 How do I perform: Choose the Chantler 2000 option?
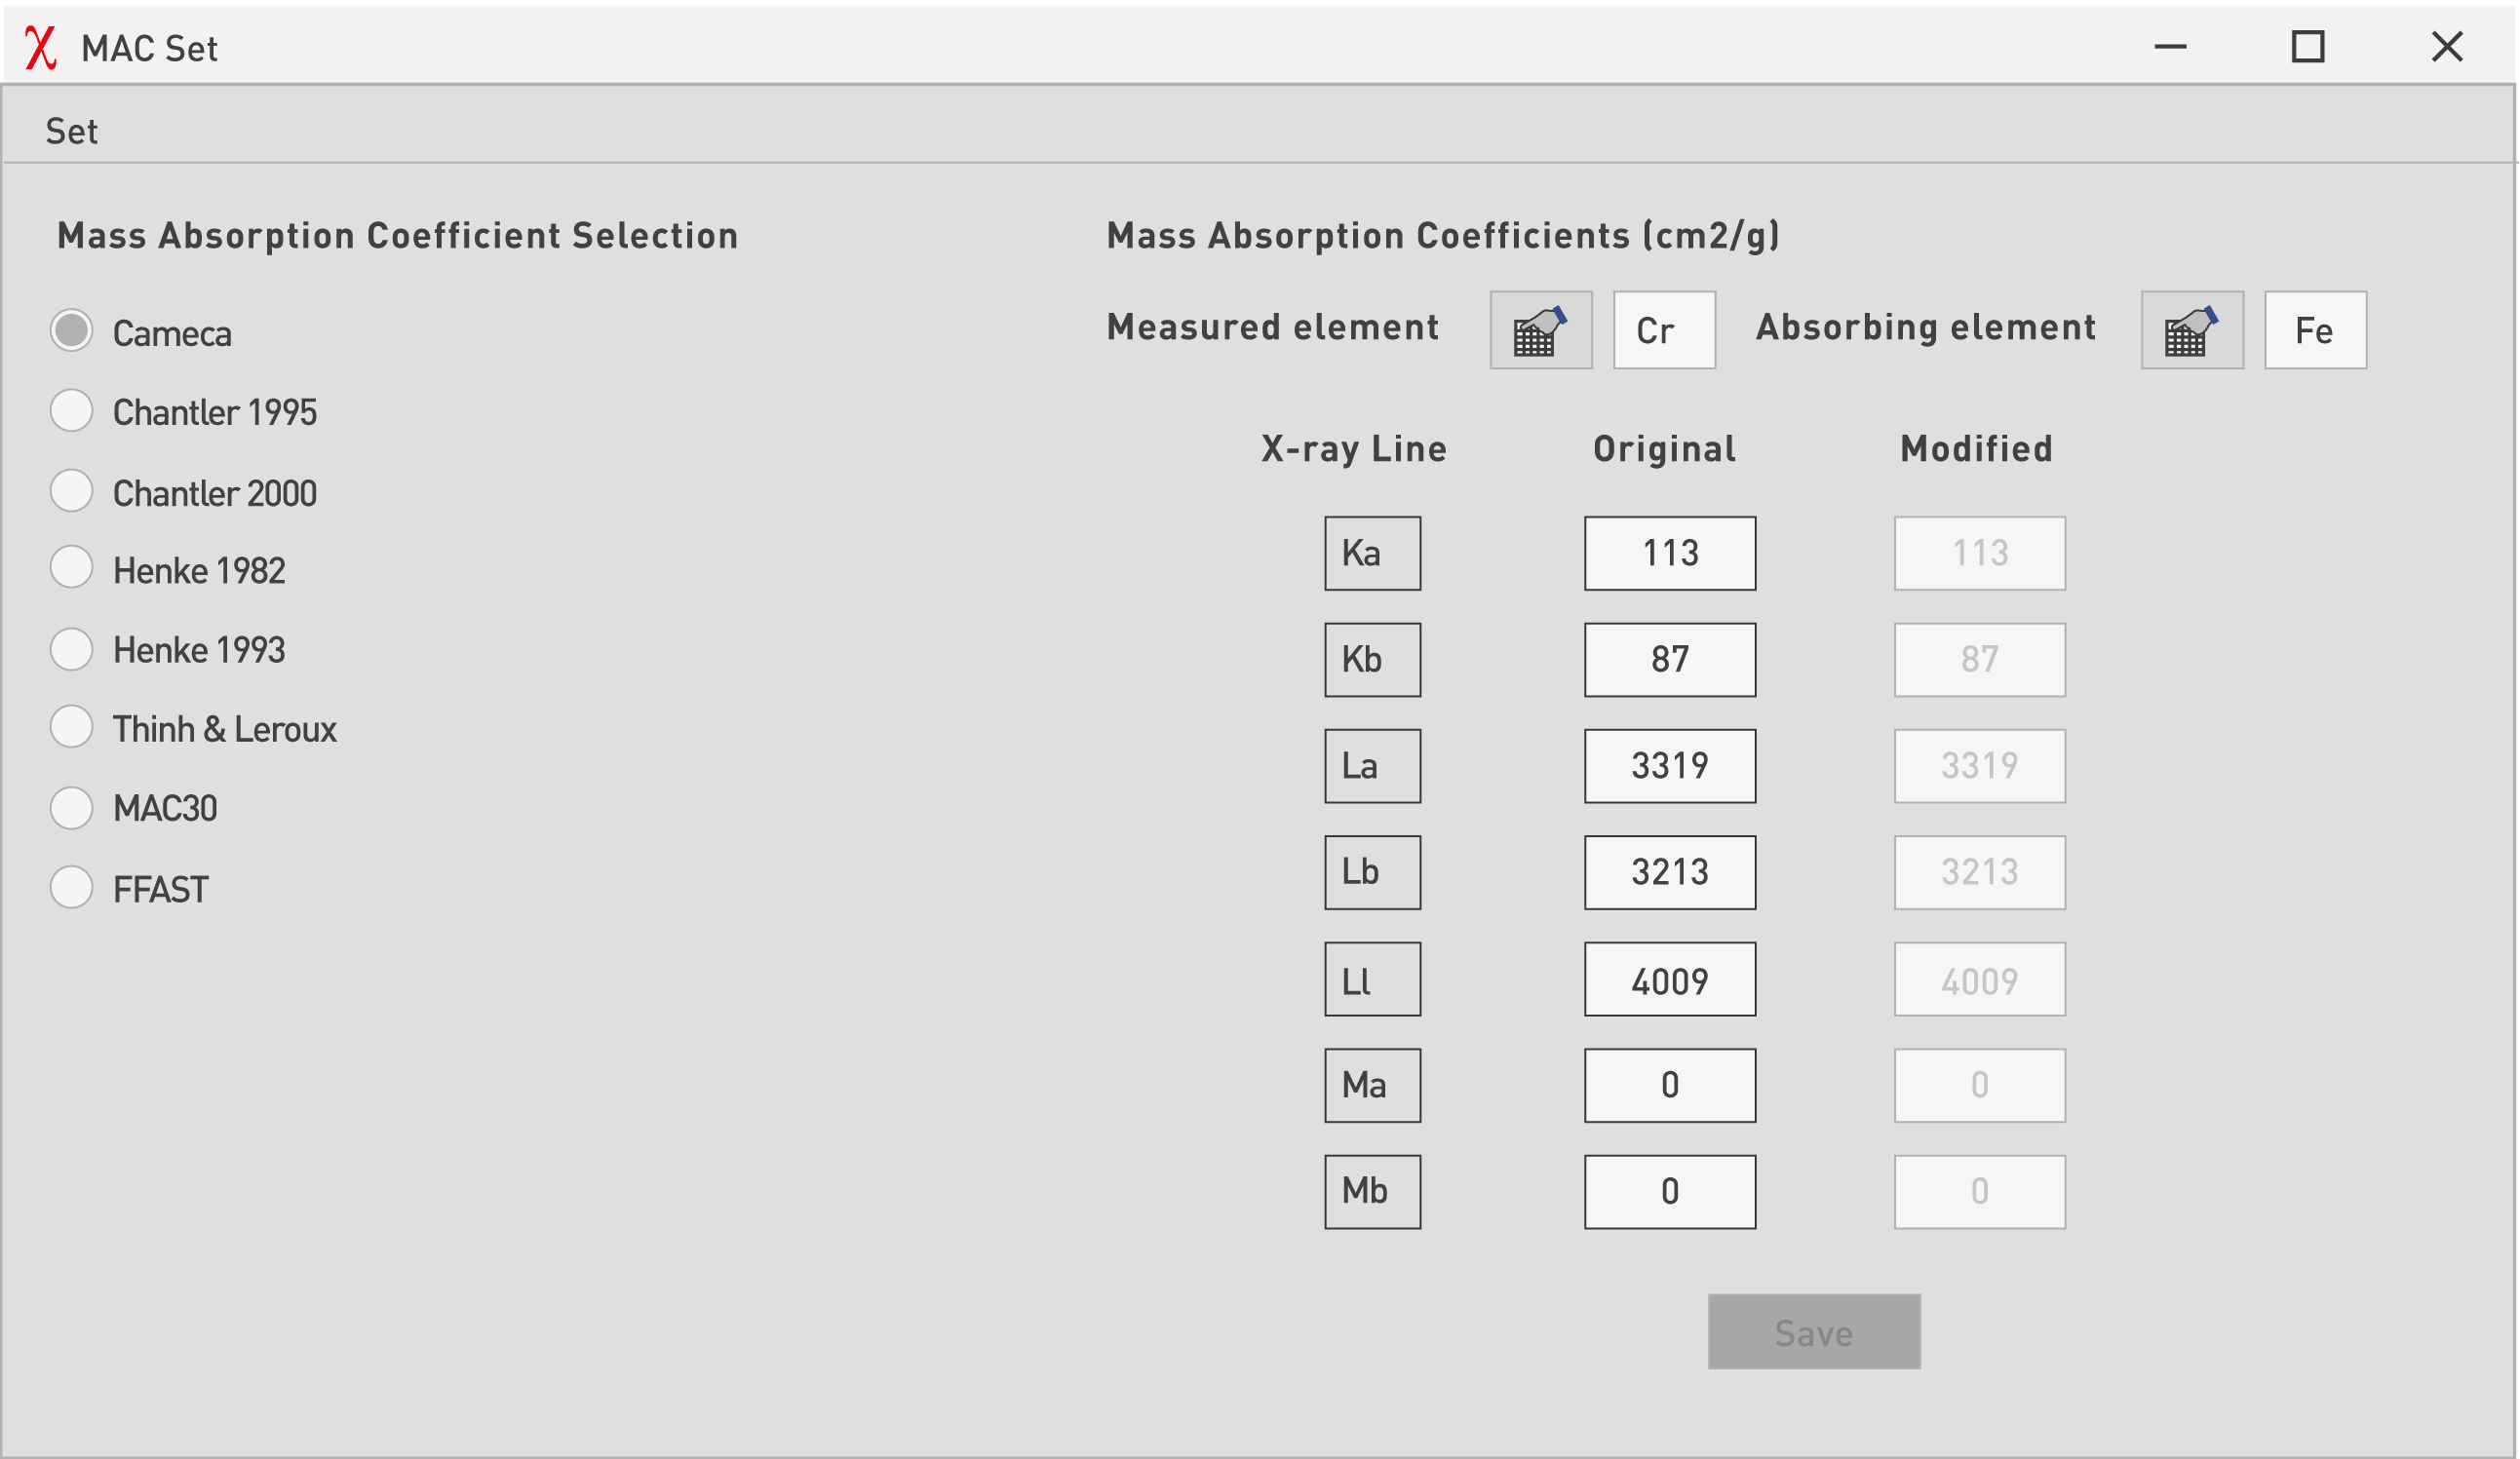coord(72,491)
